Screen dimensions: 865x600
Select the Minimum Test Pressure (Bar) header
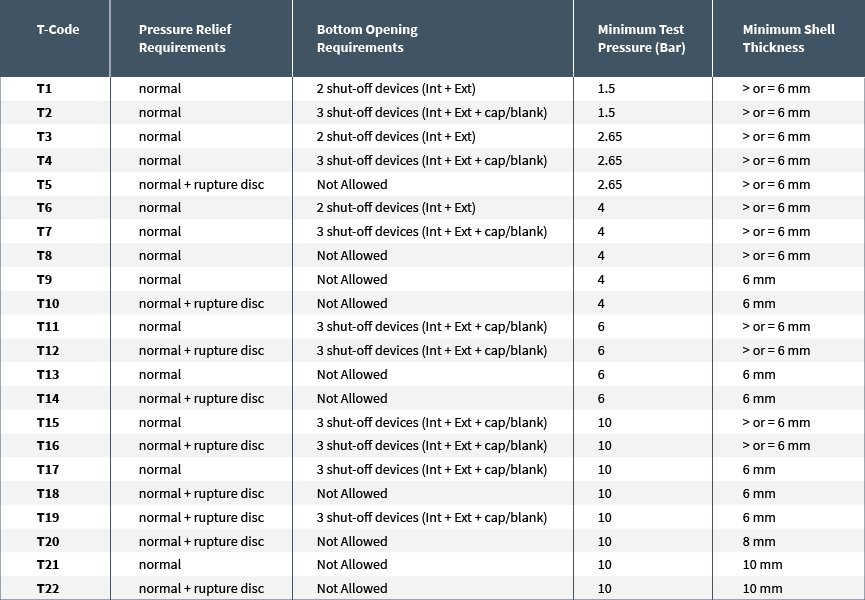641,39
